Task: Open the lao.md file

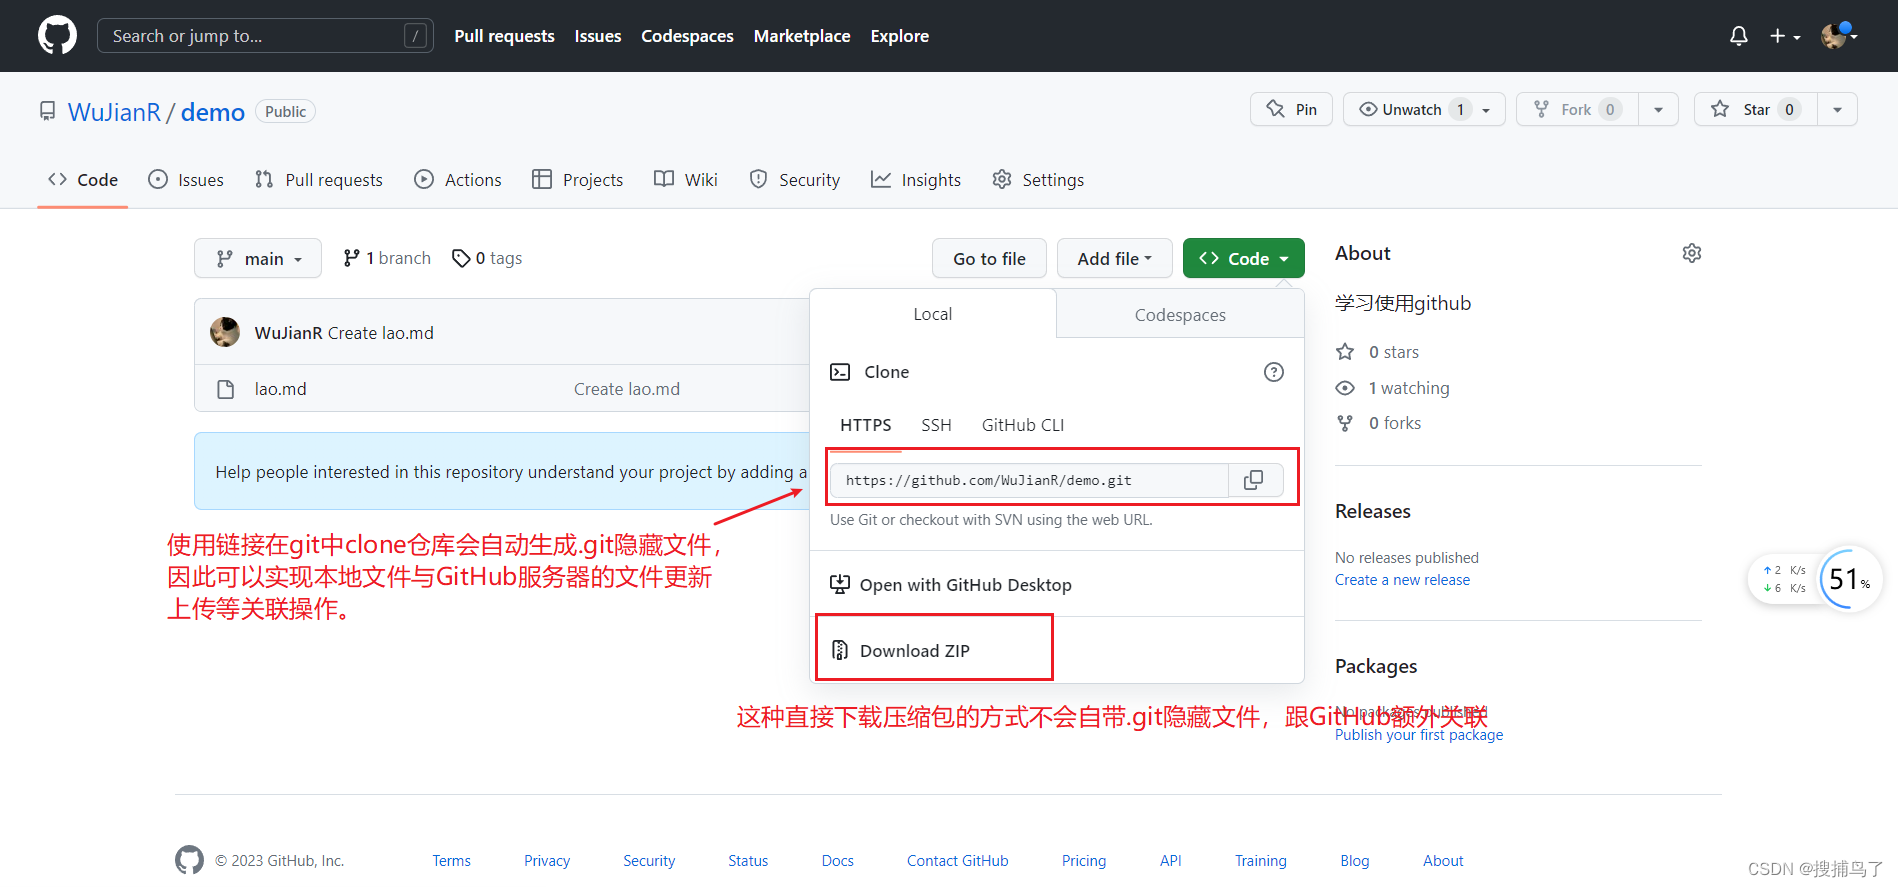Action: pyautogui.click(x=280, y=389)
